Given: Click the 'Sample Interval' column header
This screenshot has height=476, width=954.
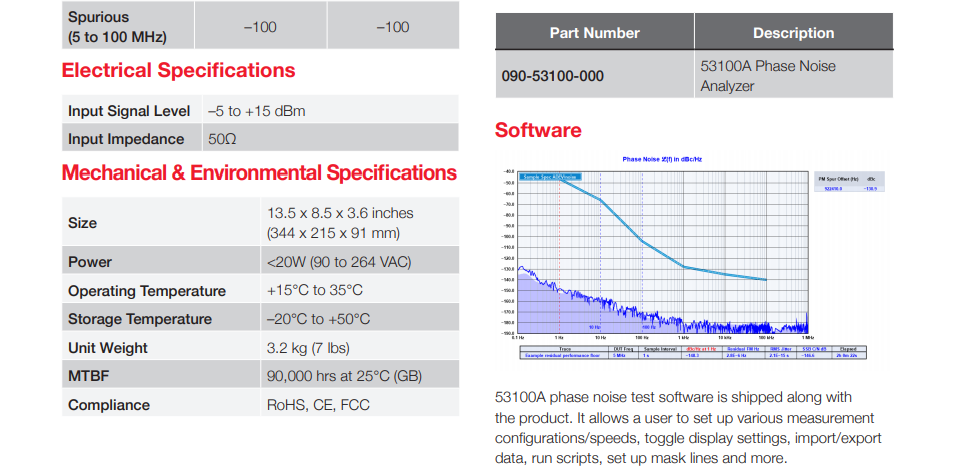Looking at the screenshot, I should [660, 349].
